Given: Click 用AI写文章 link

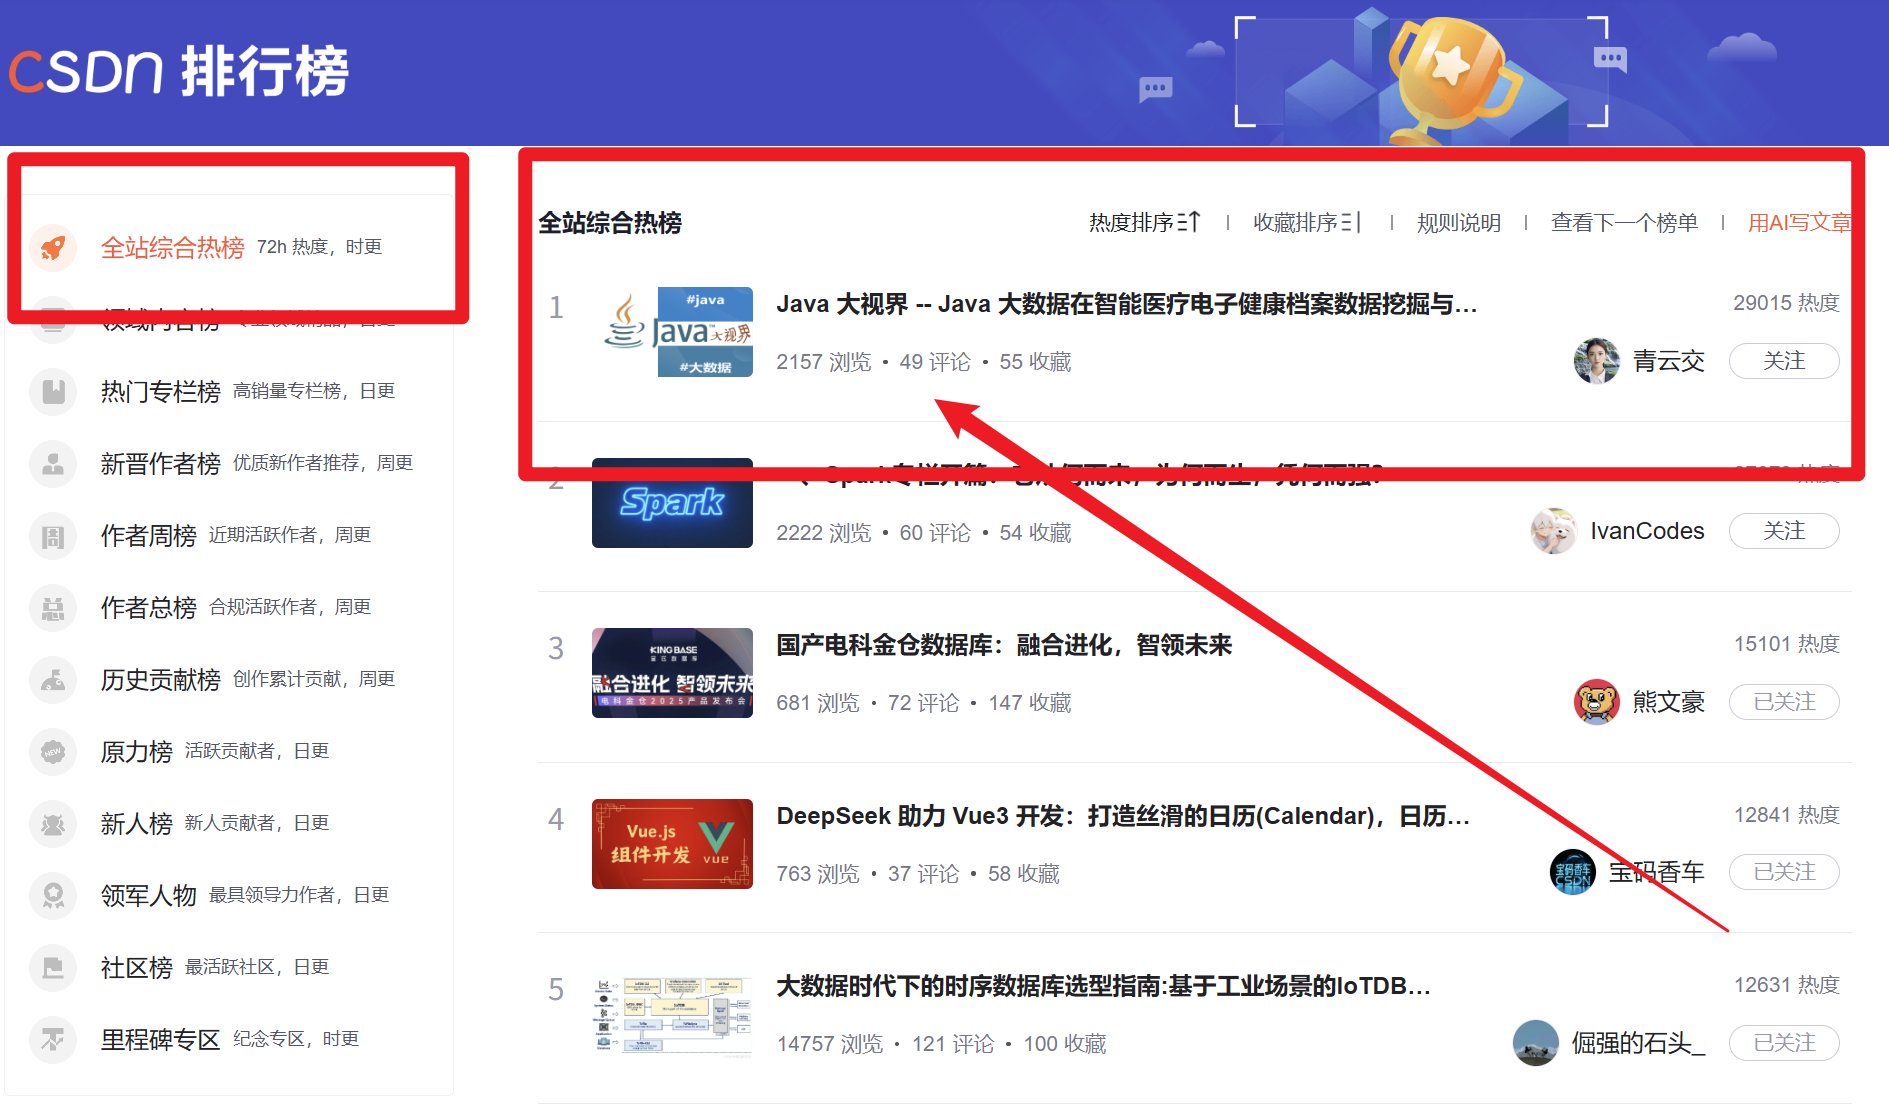Looking at the screenshot, I should 1799,222.
